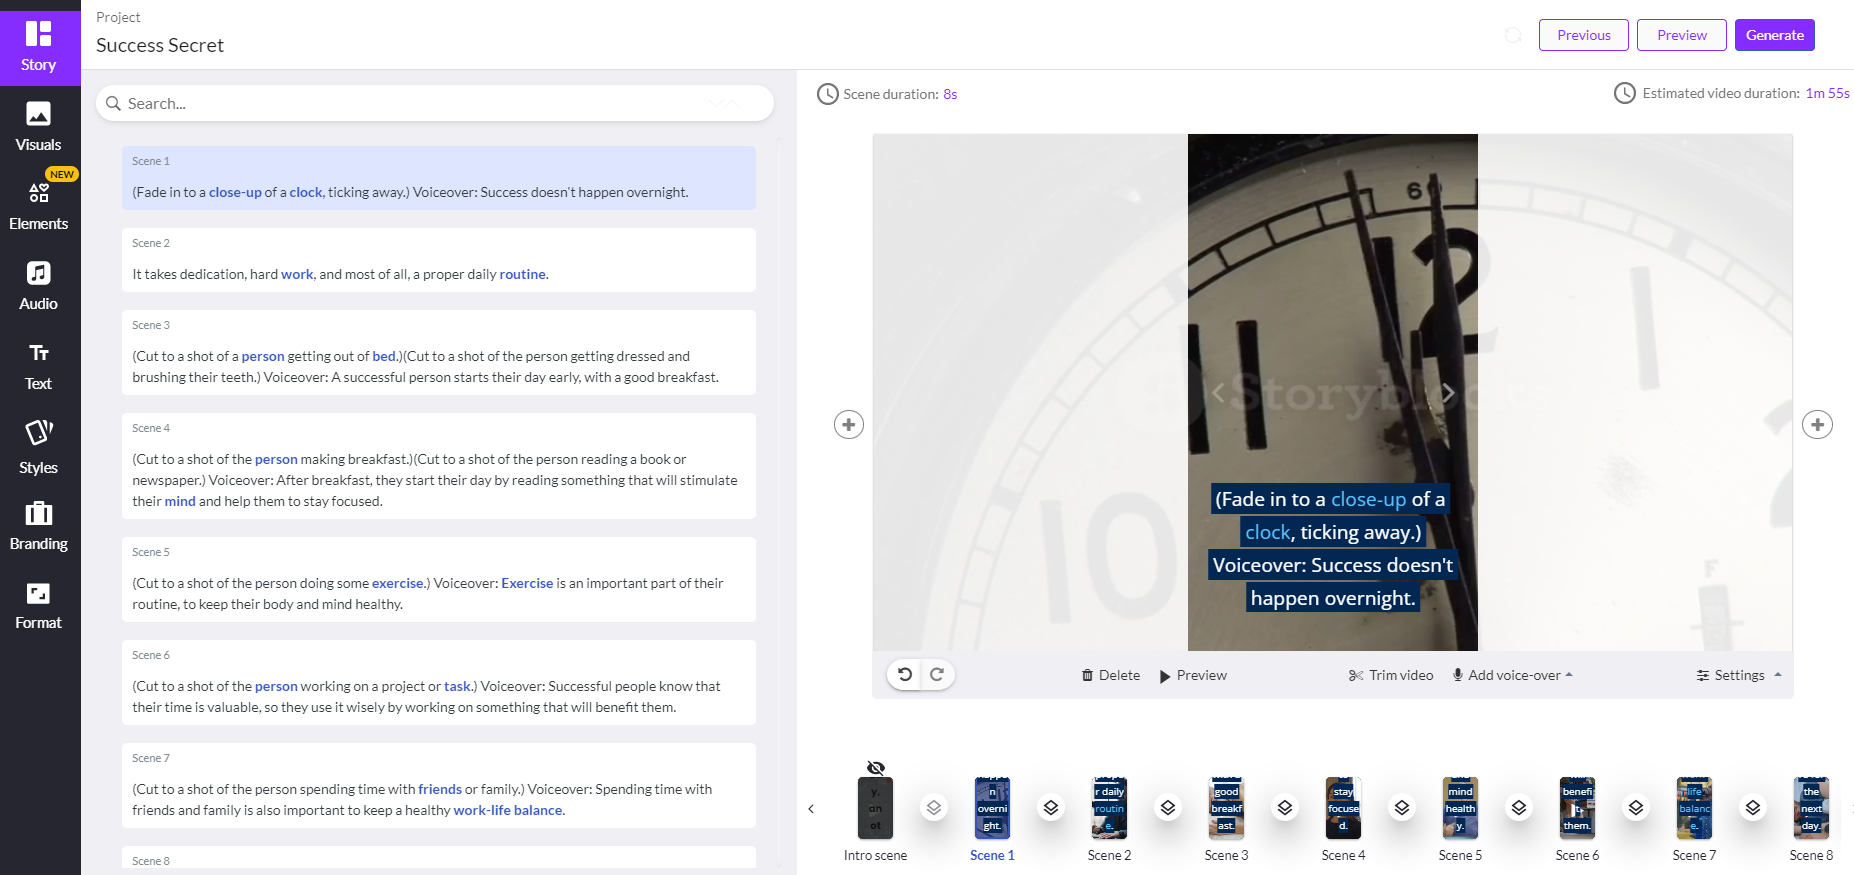The height and width of the screenshot is (875, 1854).
Task: Click transition icon between Scene 6 and Scene 7
Action: (1636, 807)
